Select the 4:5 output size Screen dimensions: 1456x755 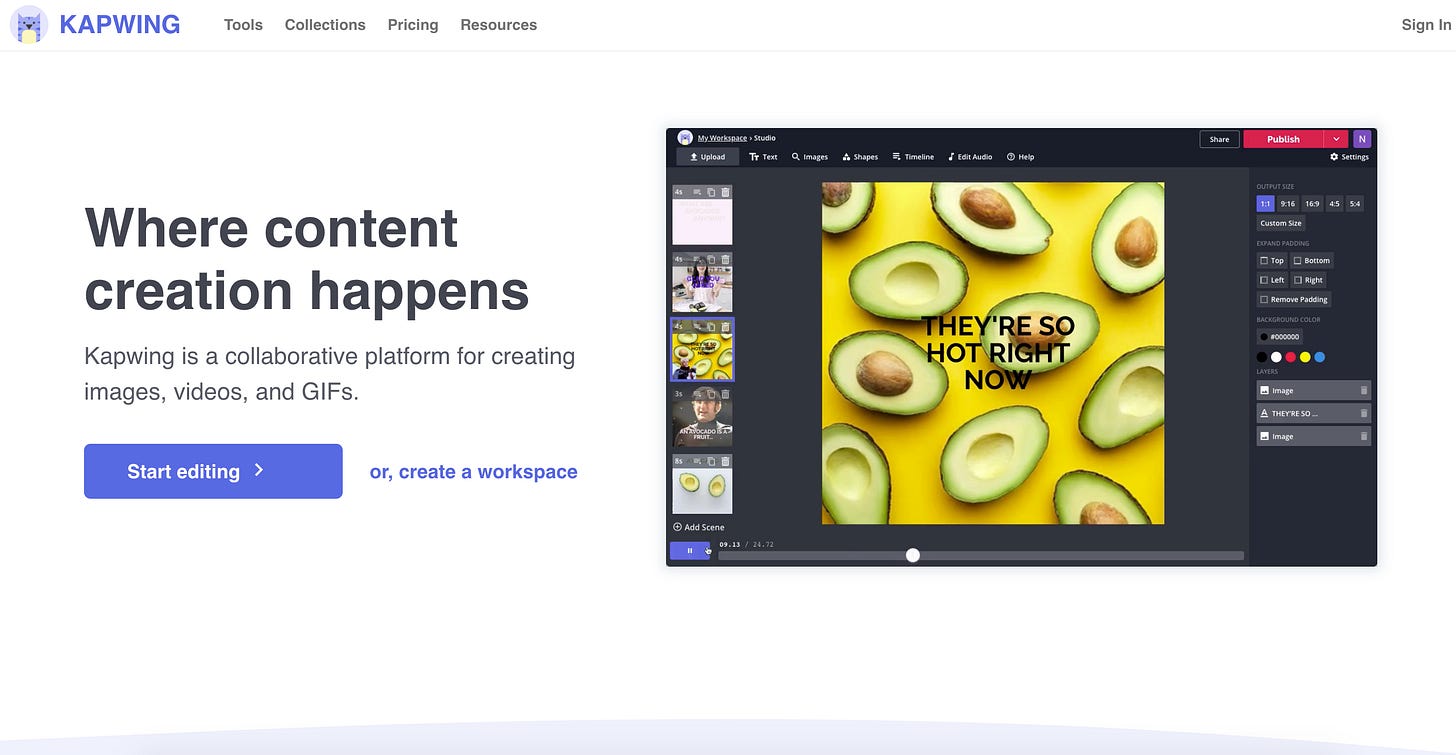click(x=1334, y=203)
